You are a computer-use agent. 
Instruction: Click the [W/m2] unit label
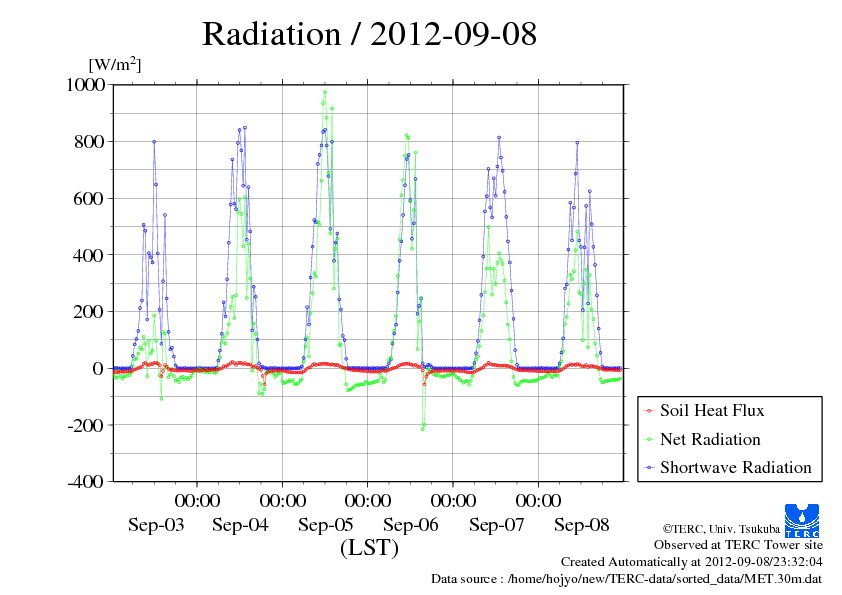pyautogui.click(x=115, y=64)
